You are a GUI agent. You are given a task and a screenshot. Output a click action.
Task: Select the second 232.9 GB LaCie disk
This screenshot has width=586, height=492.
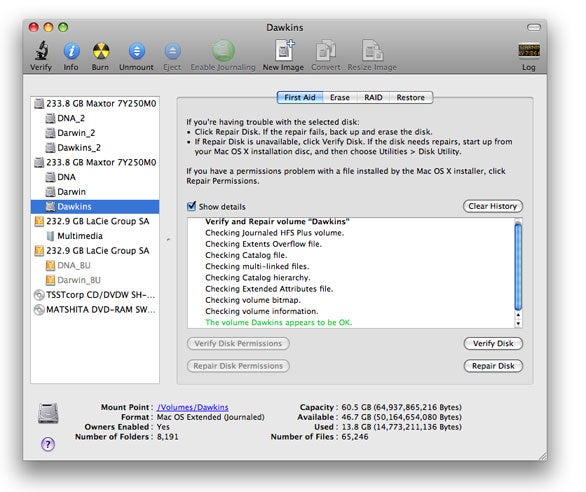pyautogui.click(x=95, y=250)
